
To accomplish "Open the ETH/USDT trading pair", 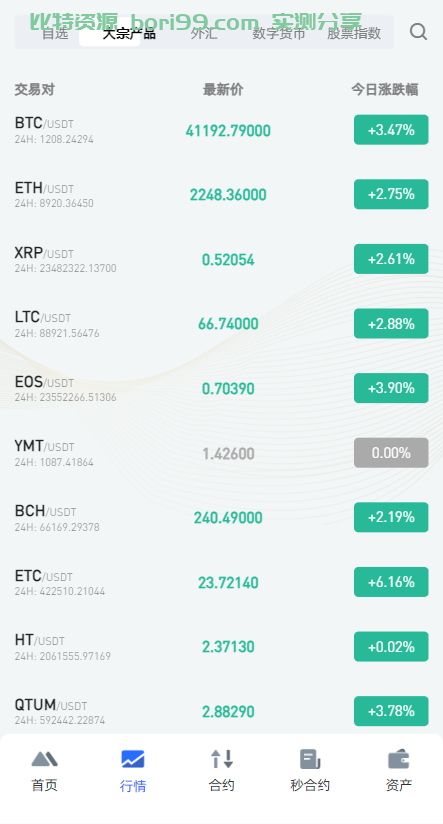I will pos(221,194).
